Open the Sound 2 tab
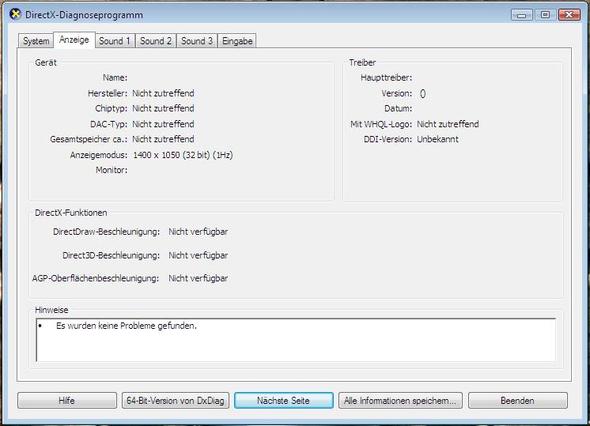The image size is (590, 426). point(156,41)
